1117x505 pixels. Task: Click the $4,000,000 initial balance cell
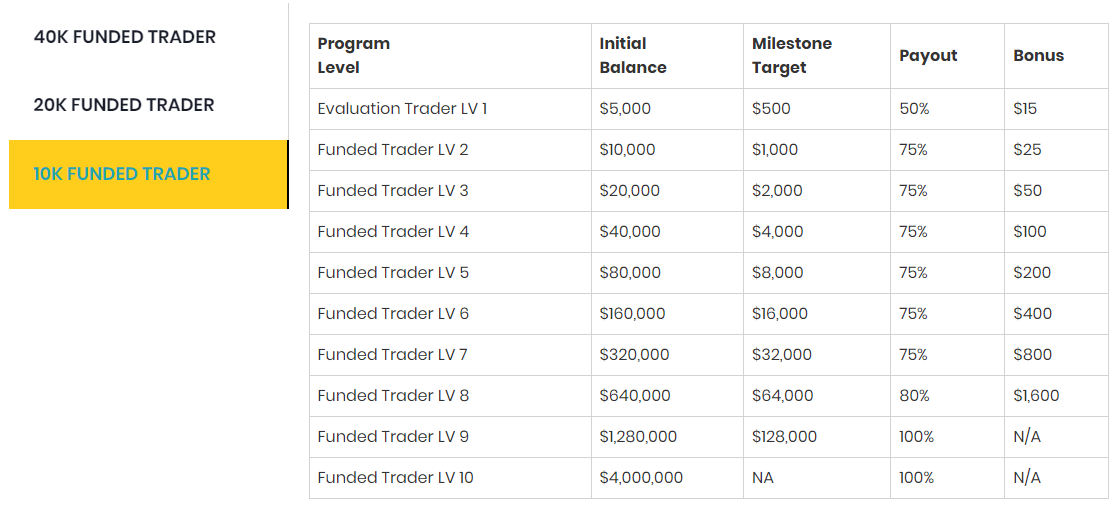(x=641, y=478)
